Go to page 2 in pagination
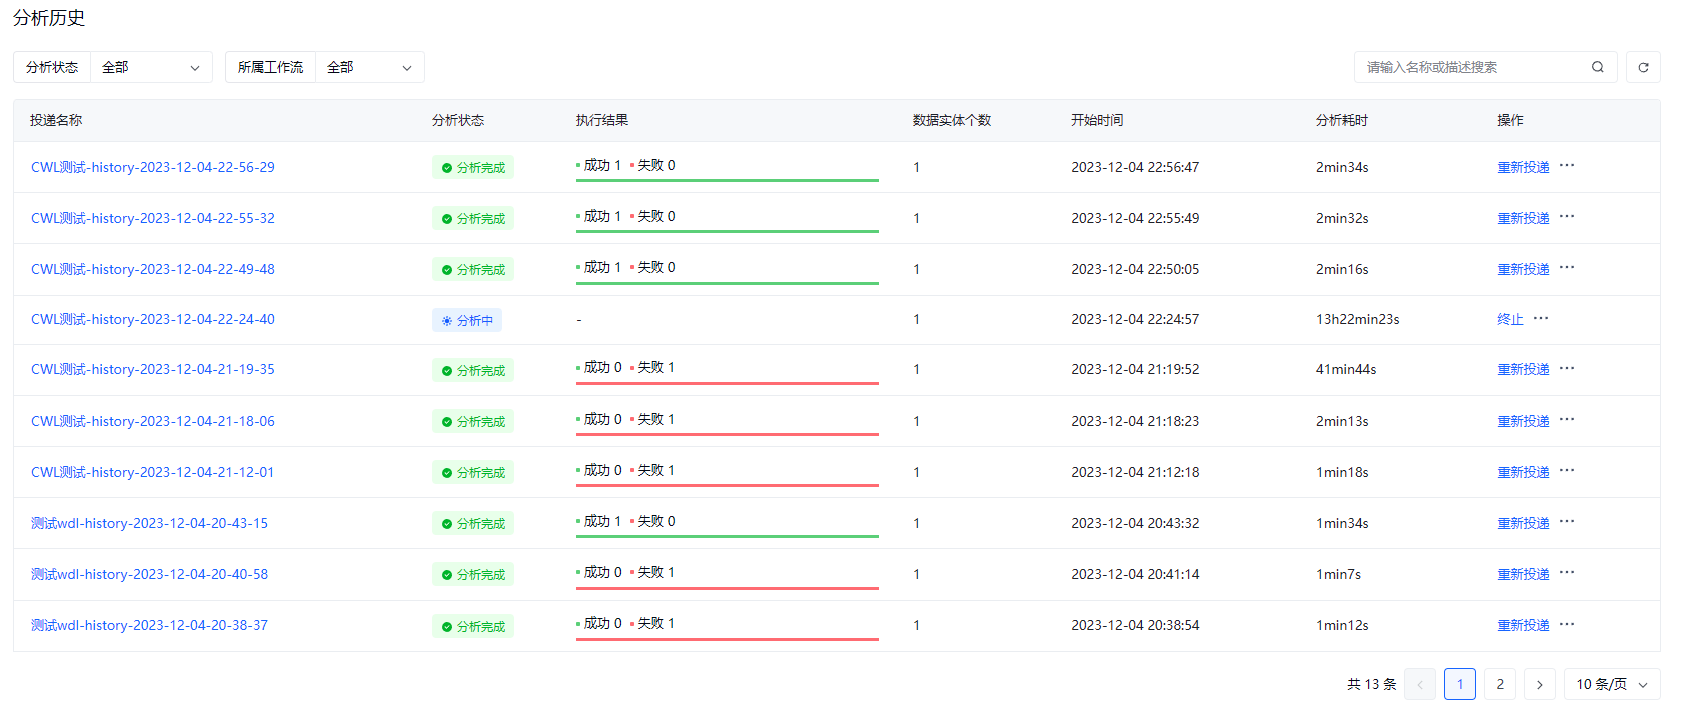 (x=1500, y=684)
